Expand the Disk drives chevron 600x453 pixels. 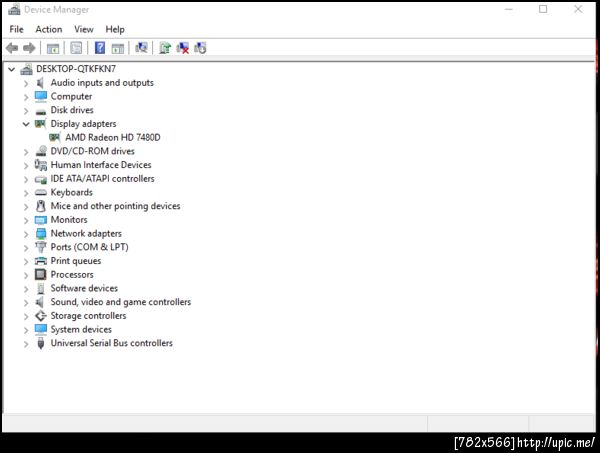26,111
